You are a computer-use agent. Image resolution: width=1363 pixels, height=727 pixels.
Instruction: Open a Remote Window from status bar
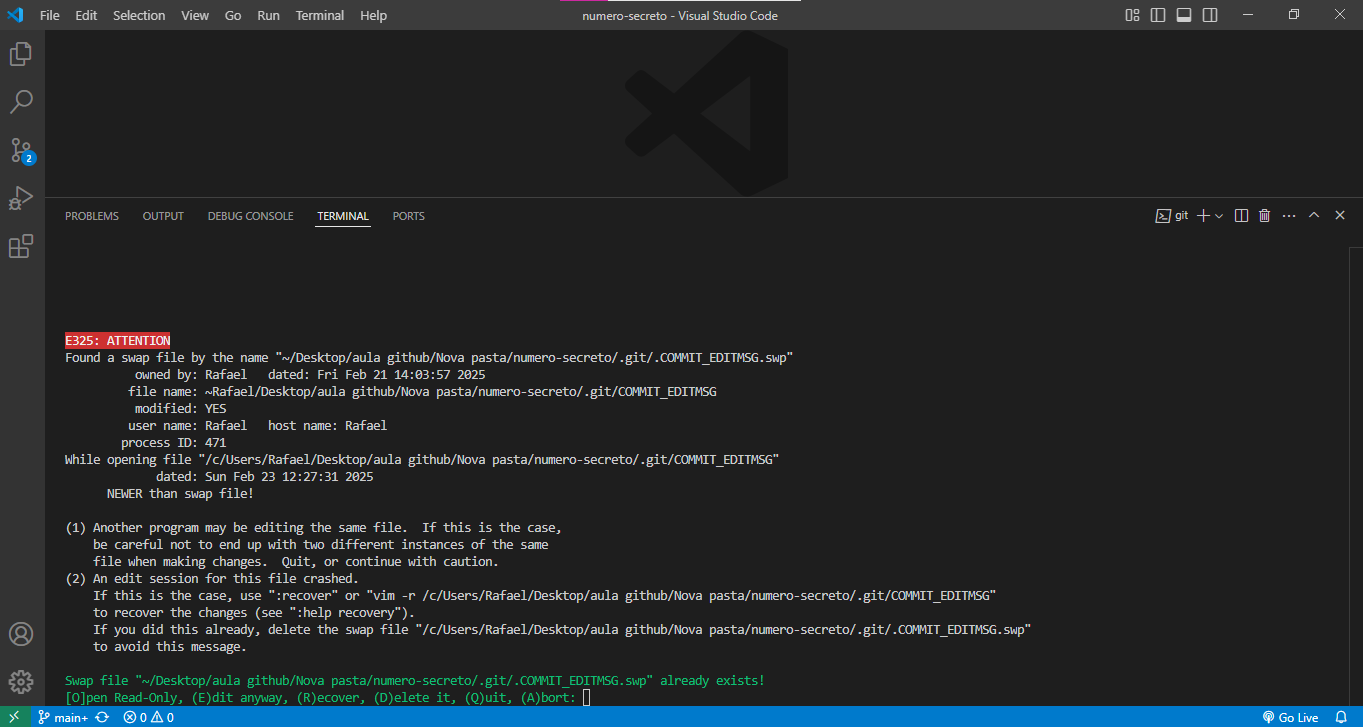click(15, 717)
